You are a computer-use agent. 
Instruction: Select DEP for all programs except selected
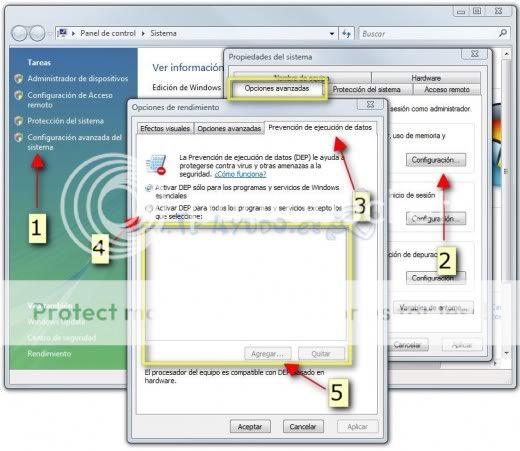[149, 208]
